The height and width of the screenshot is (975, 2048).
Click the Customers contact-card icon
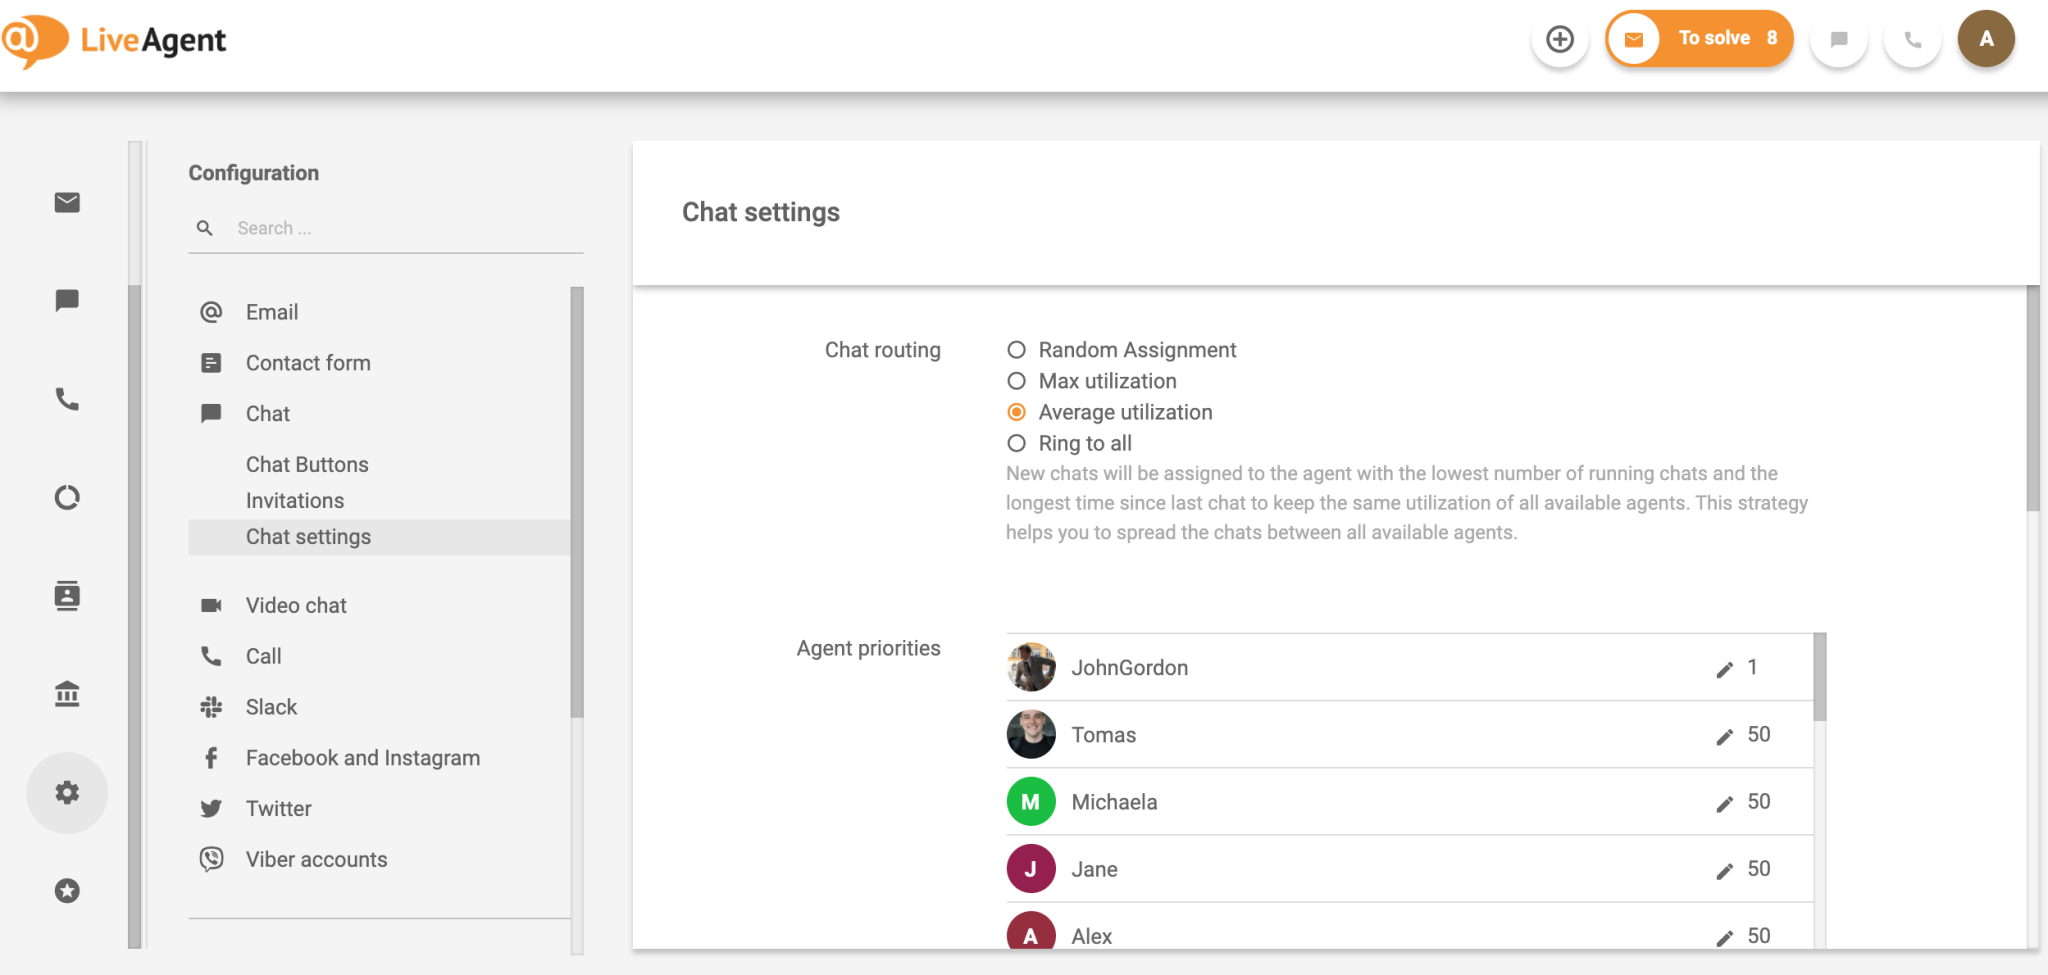tap(67, 595)
